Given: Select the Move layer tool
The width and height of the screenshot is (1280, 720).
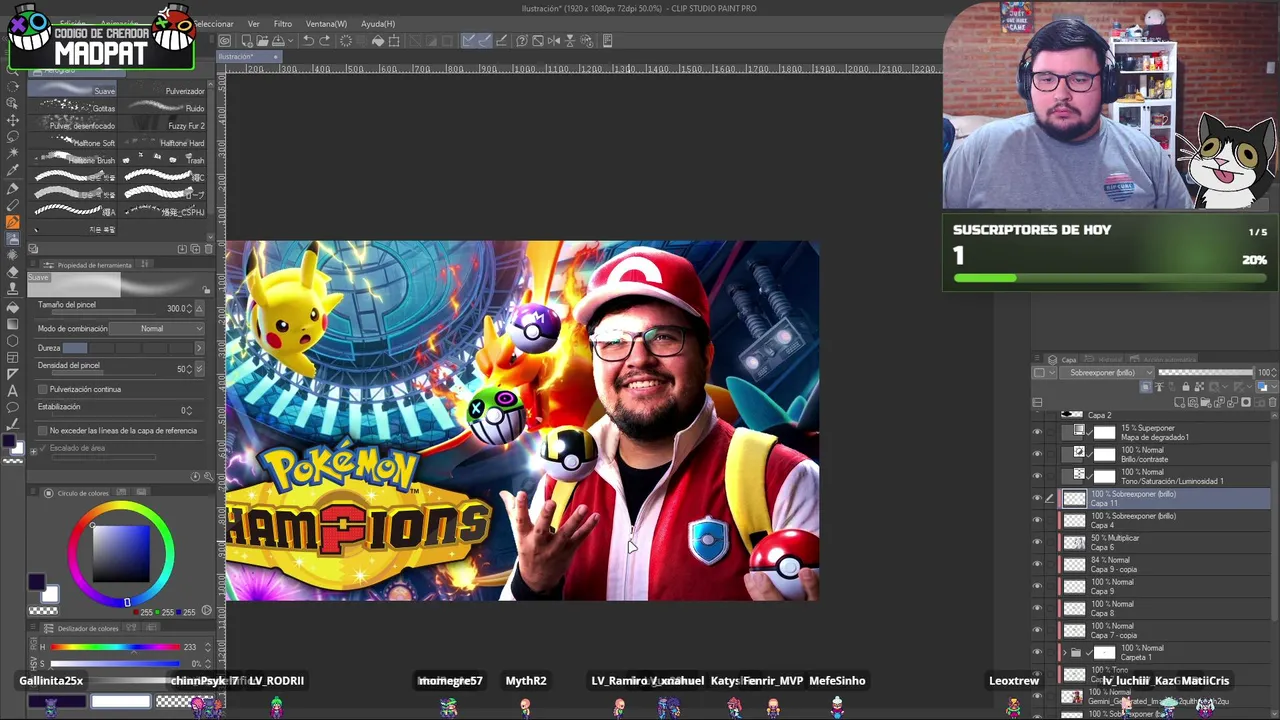Looking at the screenshot, I should tap(13, 119).
